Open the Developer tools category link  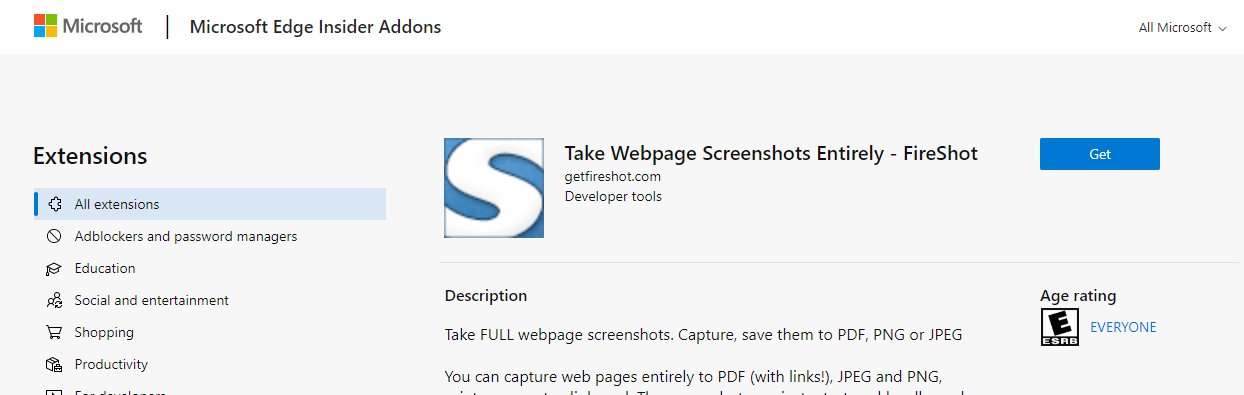click(x=613, y=196)
